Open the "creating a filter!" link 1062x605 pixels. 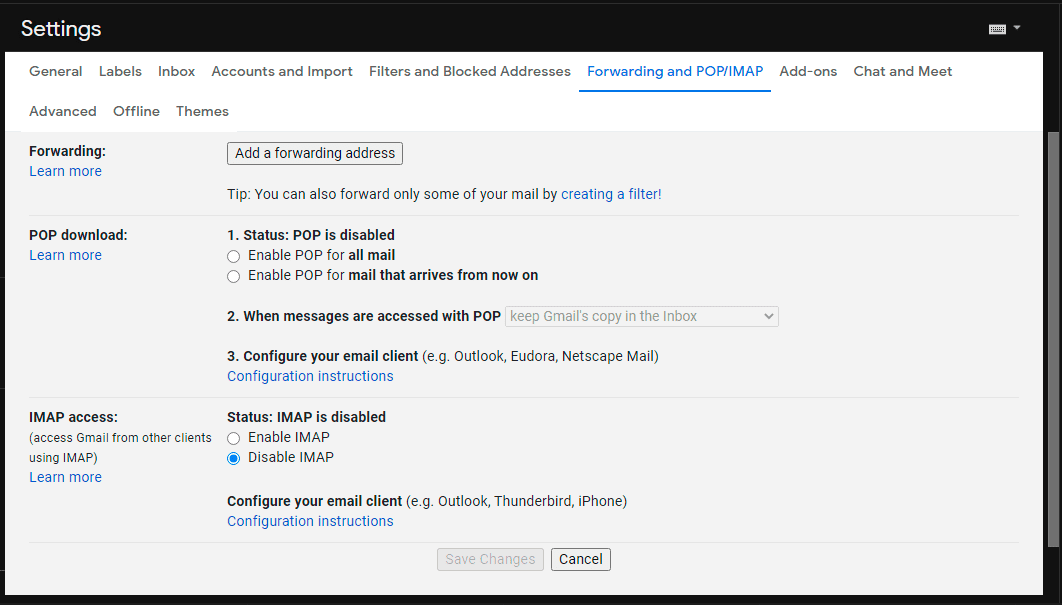[x=610, y=193]
